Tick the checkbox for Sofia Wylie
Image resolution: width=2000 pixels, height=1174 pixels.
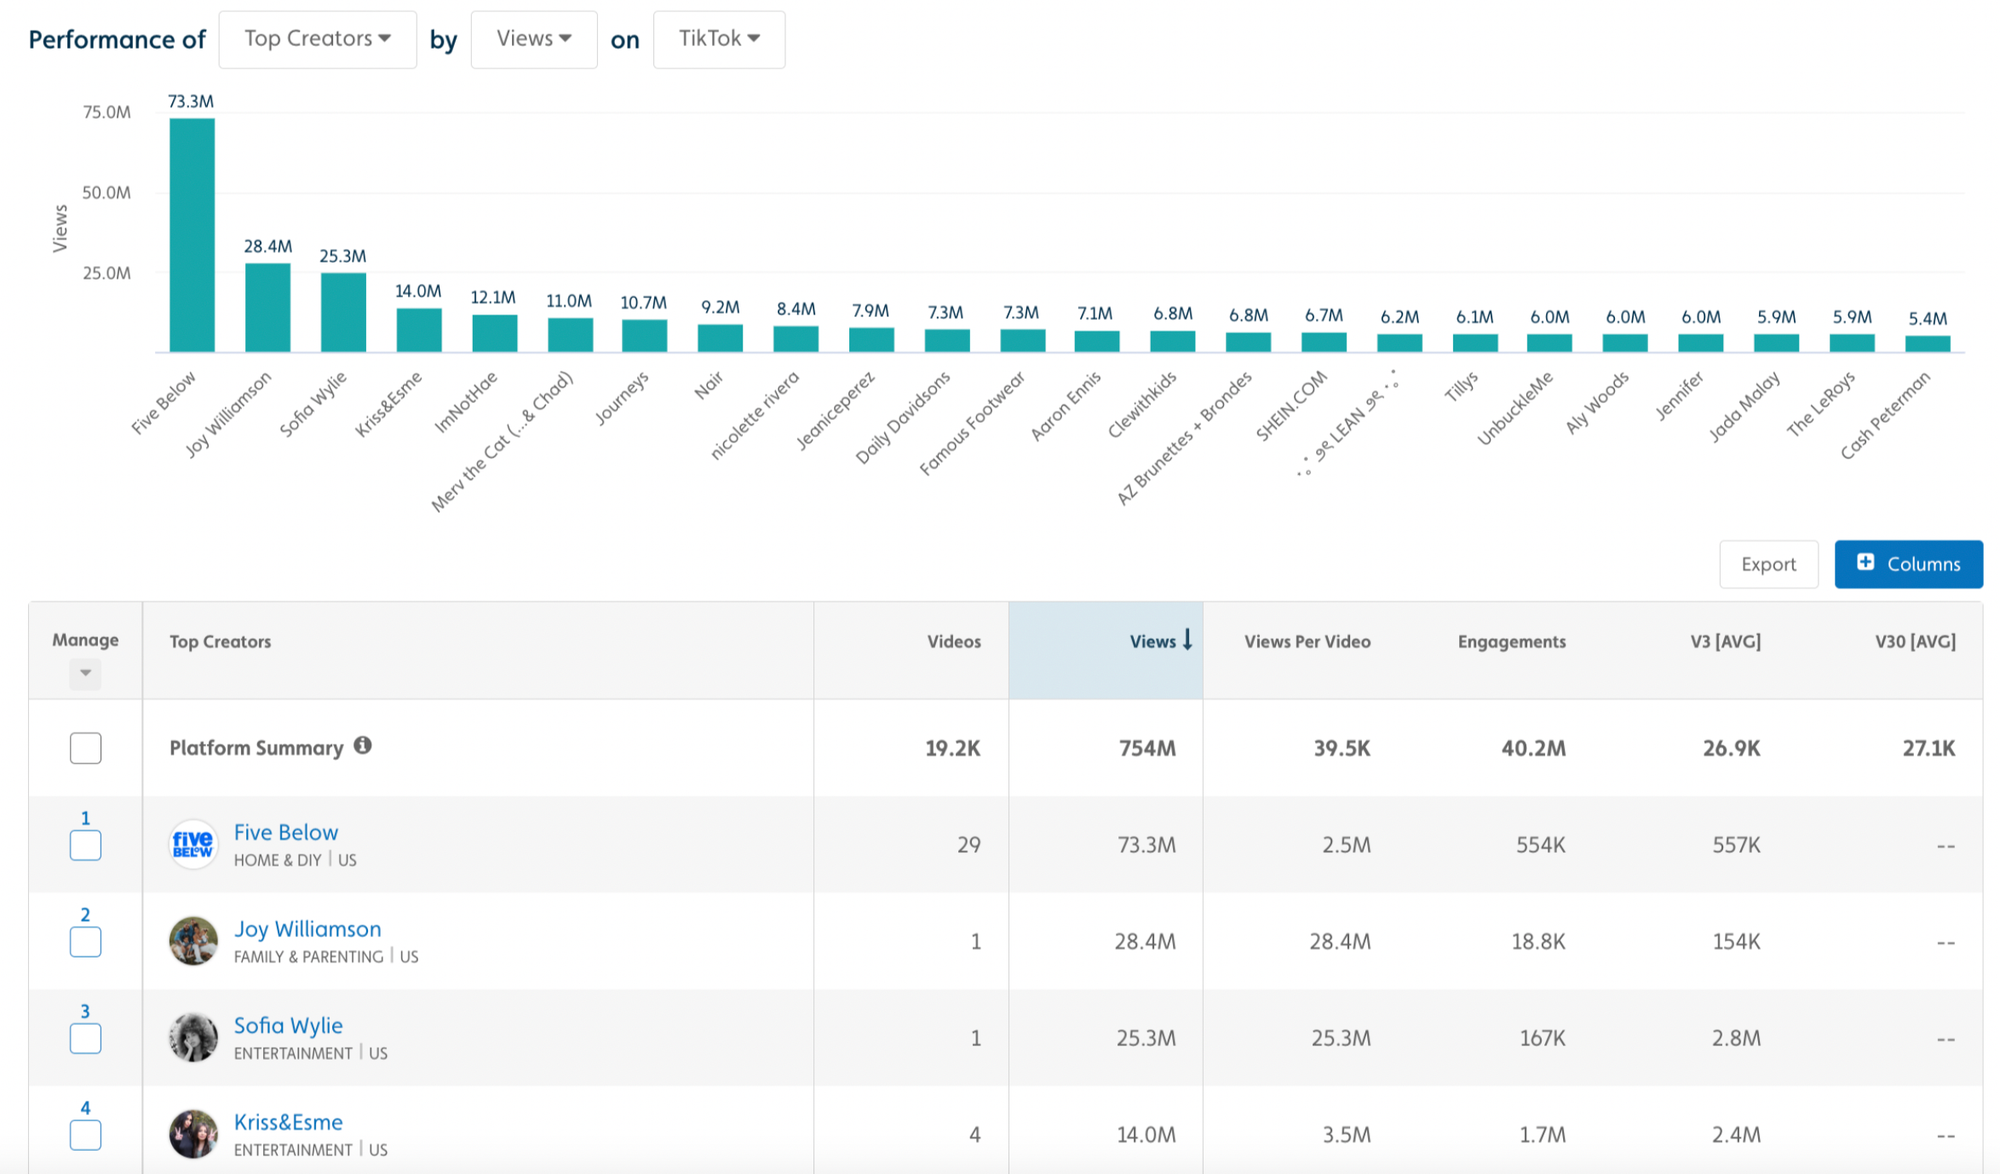click(85, 1039)
